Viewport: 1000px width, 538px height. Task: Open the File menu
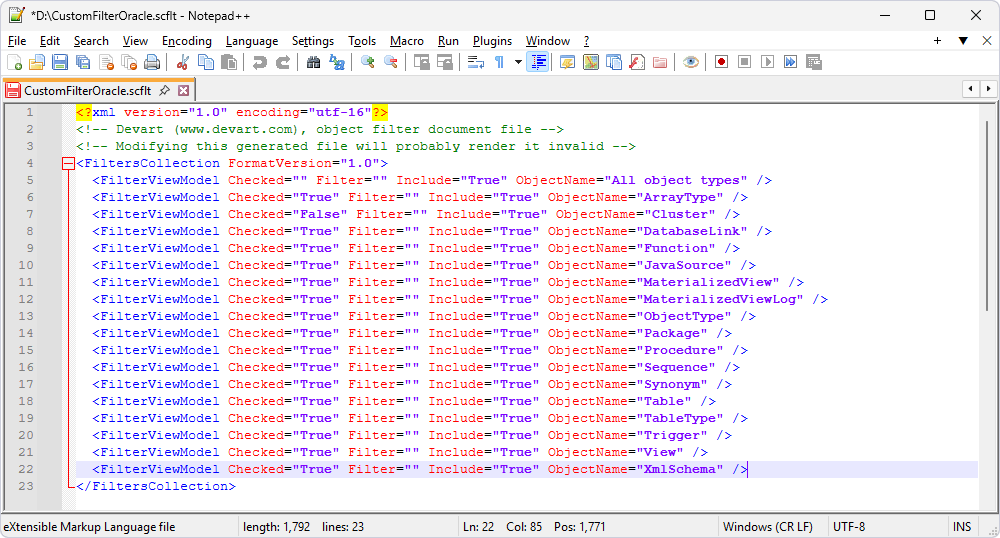[x=17, y=41]
